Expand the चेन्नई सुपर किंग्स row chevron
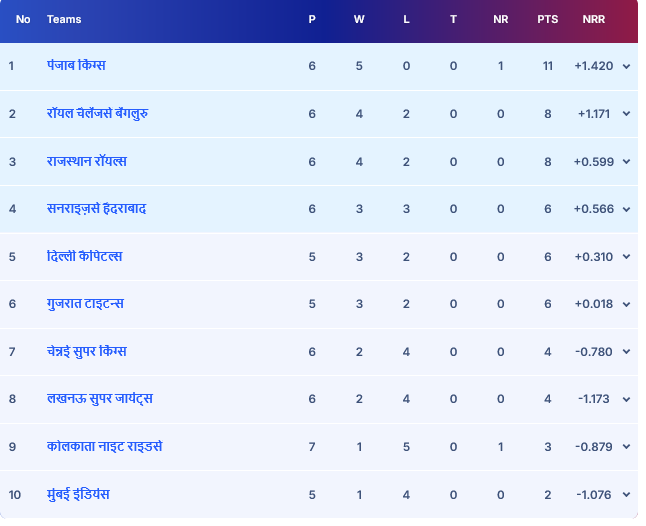Image resolution: width=646 pixels, height=526 pixels. tap(626, 352)
